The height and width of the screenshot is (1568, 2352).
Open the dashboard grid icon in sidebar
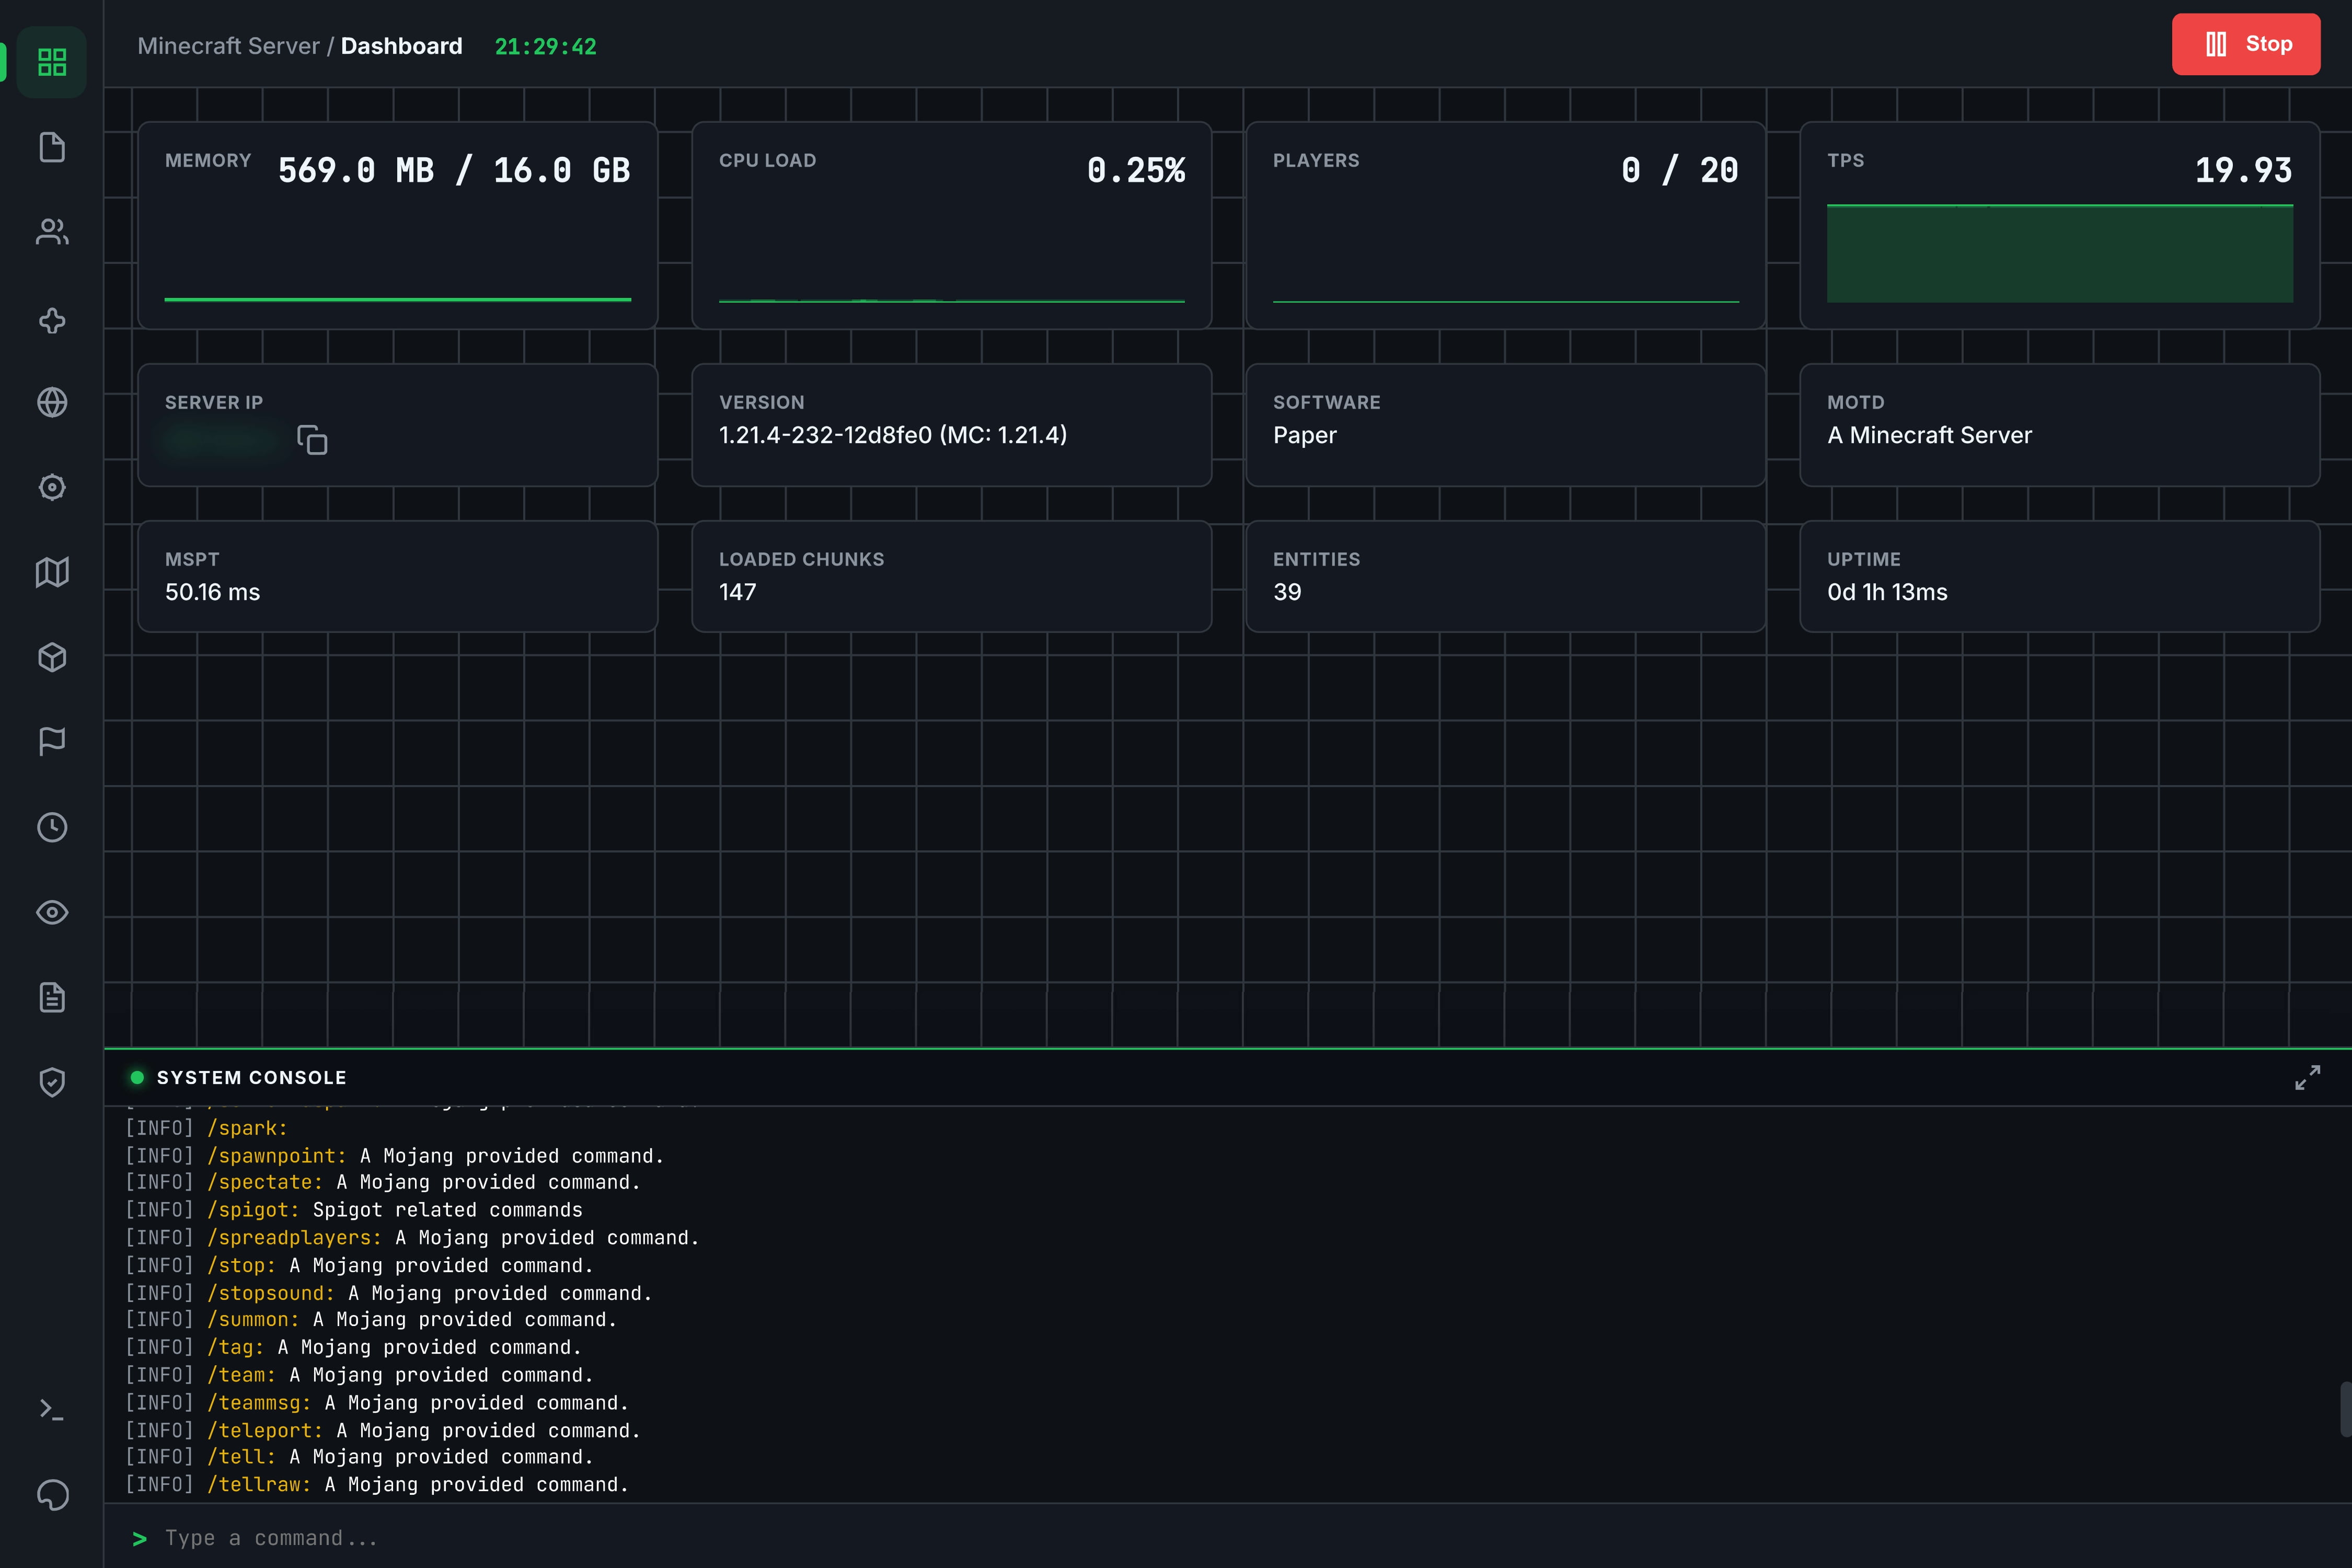52,62
